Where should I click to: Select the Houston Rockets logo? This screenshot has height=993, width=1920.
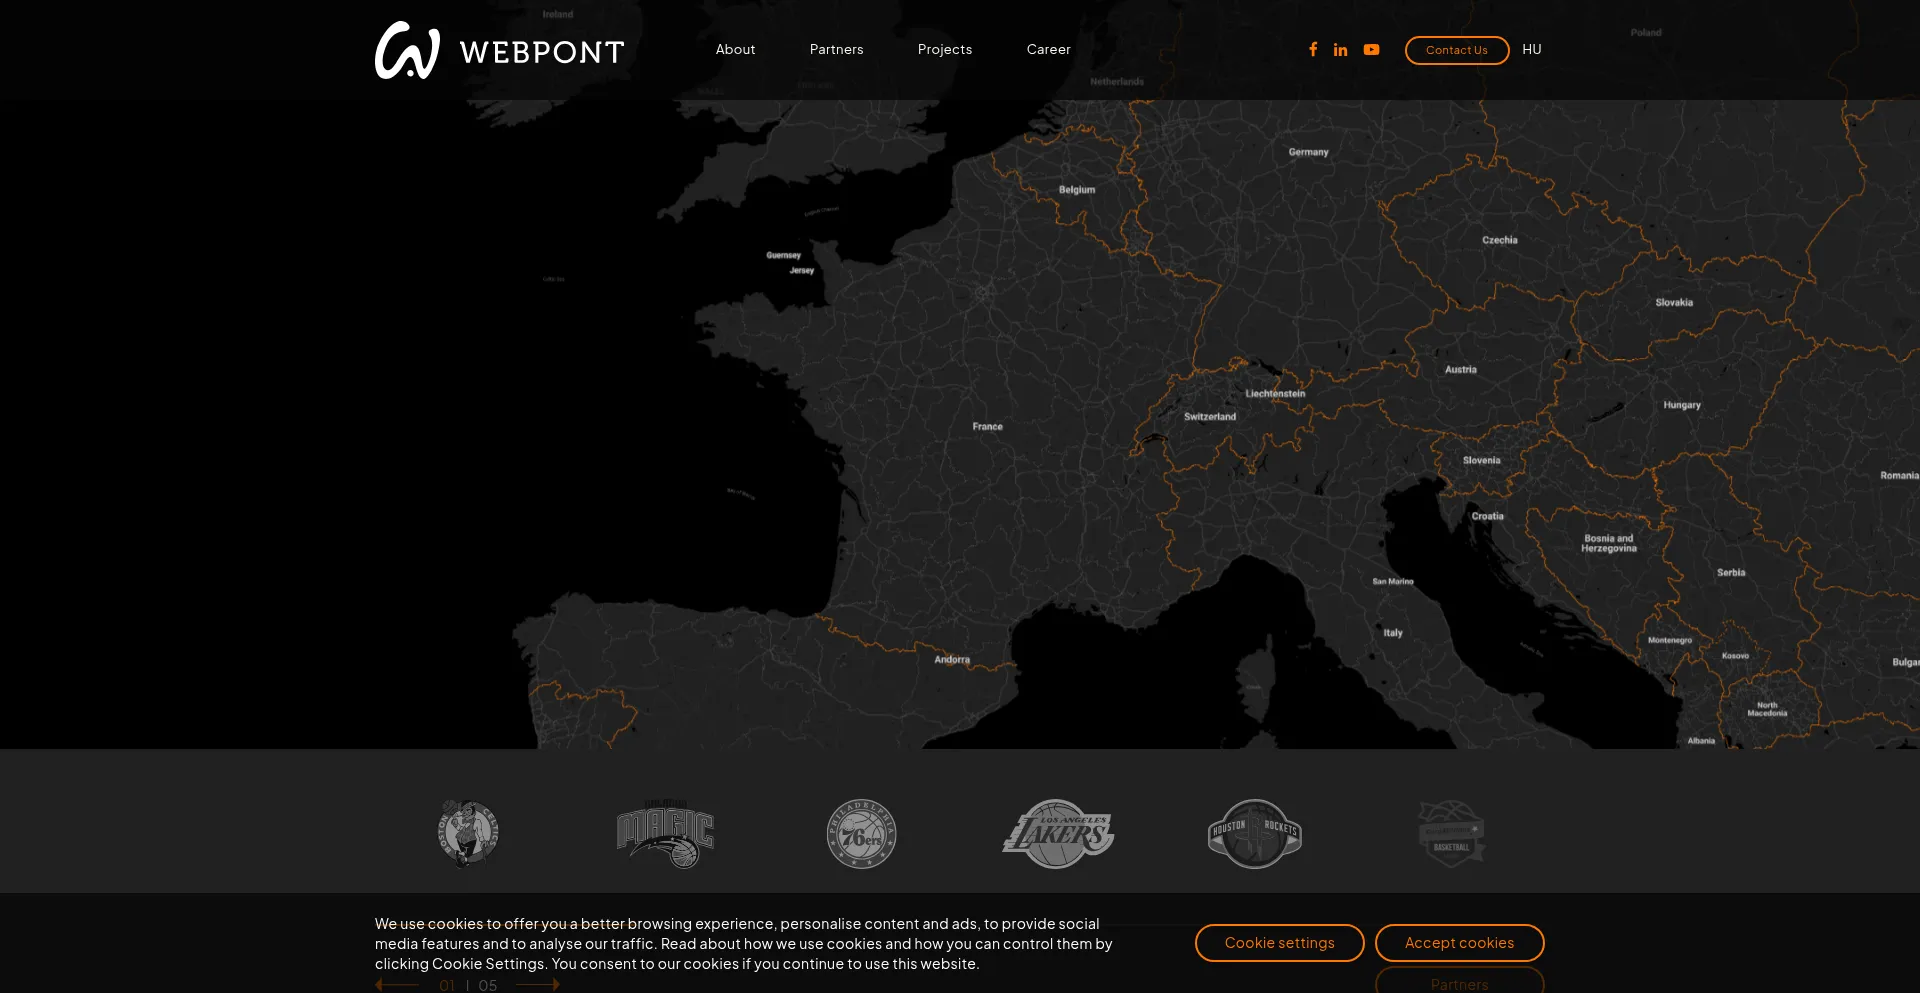(1254, 834)
